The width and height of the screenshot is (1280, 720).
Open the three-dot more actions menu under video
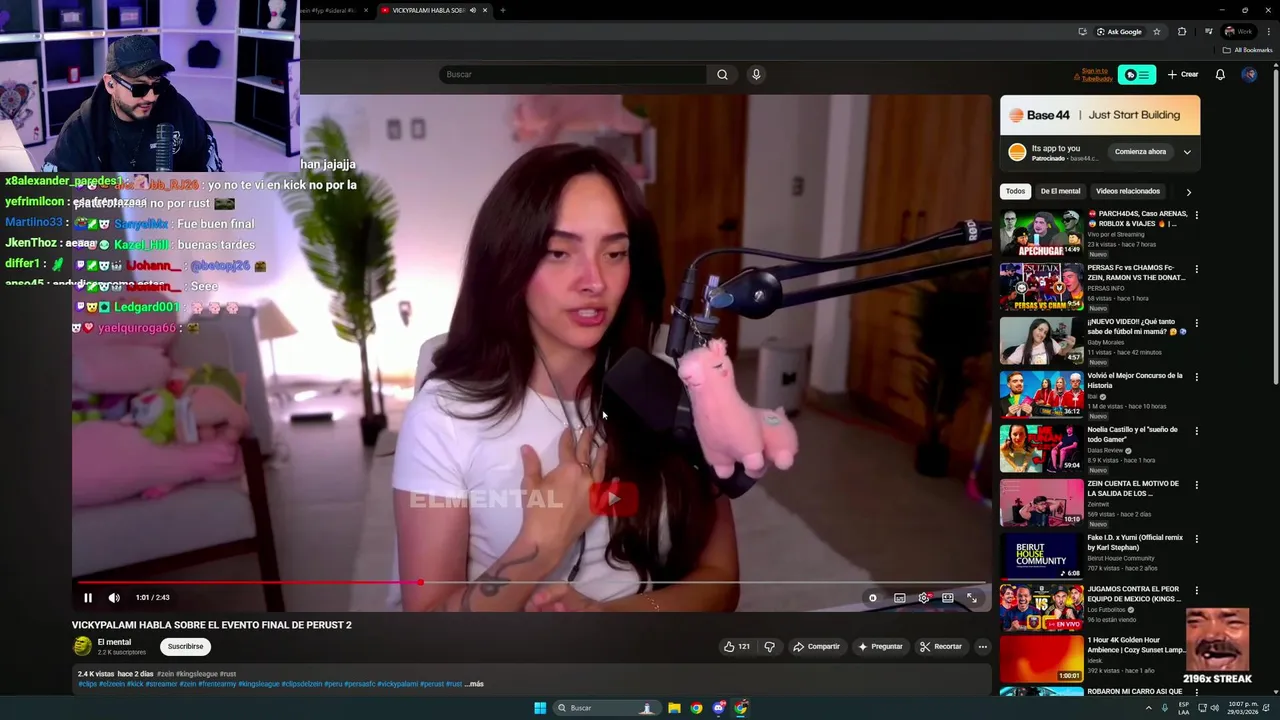982,647
